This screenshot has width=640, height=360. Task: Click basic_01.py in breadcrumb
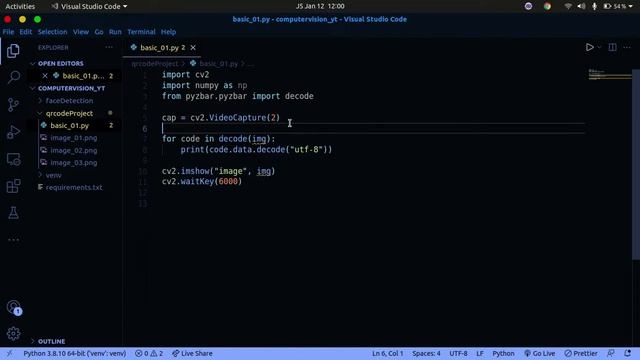218,64
